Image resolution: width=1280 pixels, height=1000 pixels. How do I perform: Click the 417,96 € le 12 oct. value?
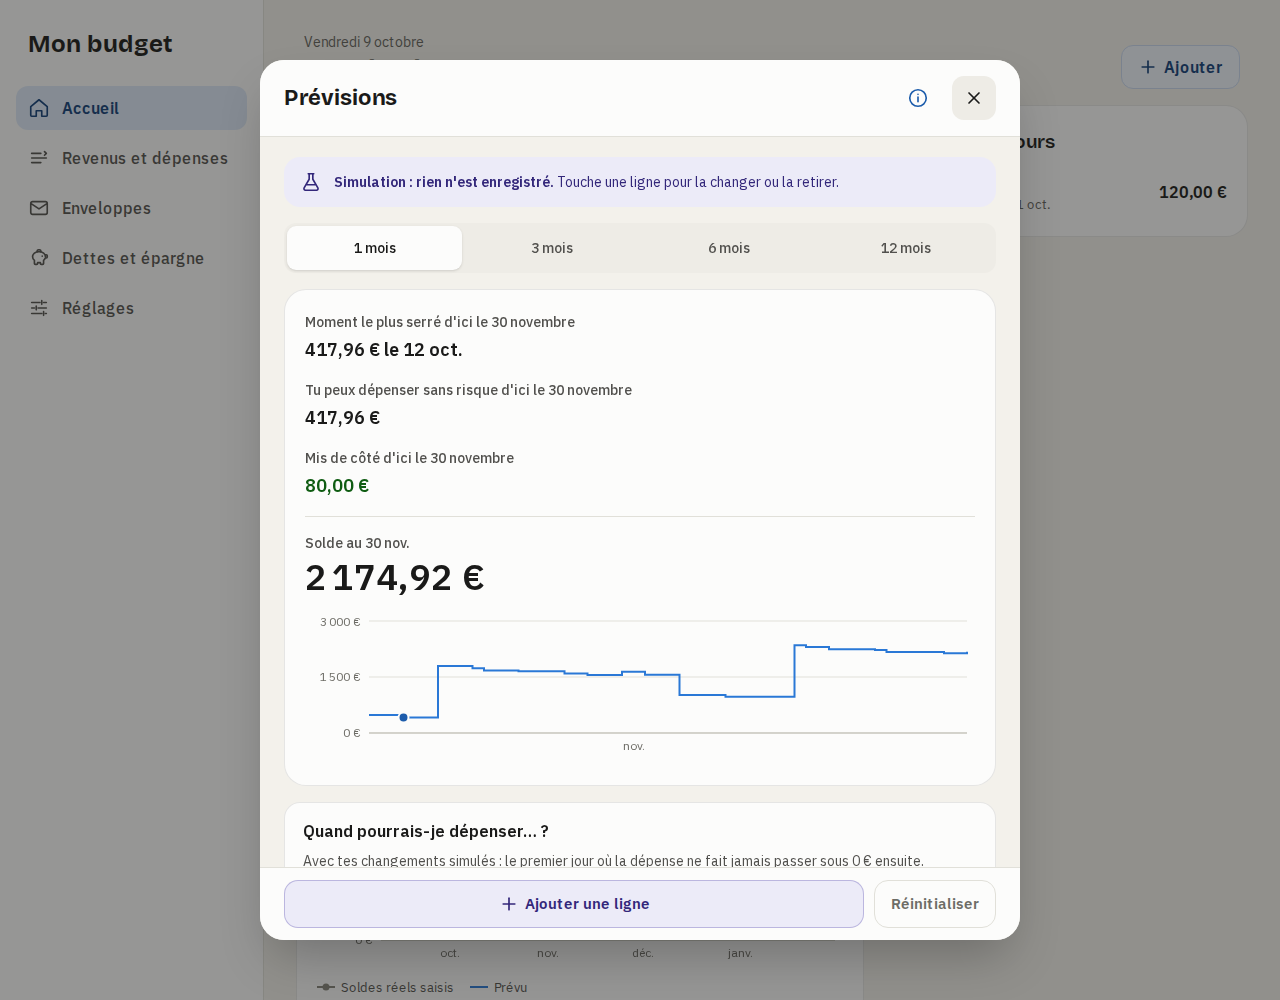click(384, 350)
